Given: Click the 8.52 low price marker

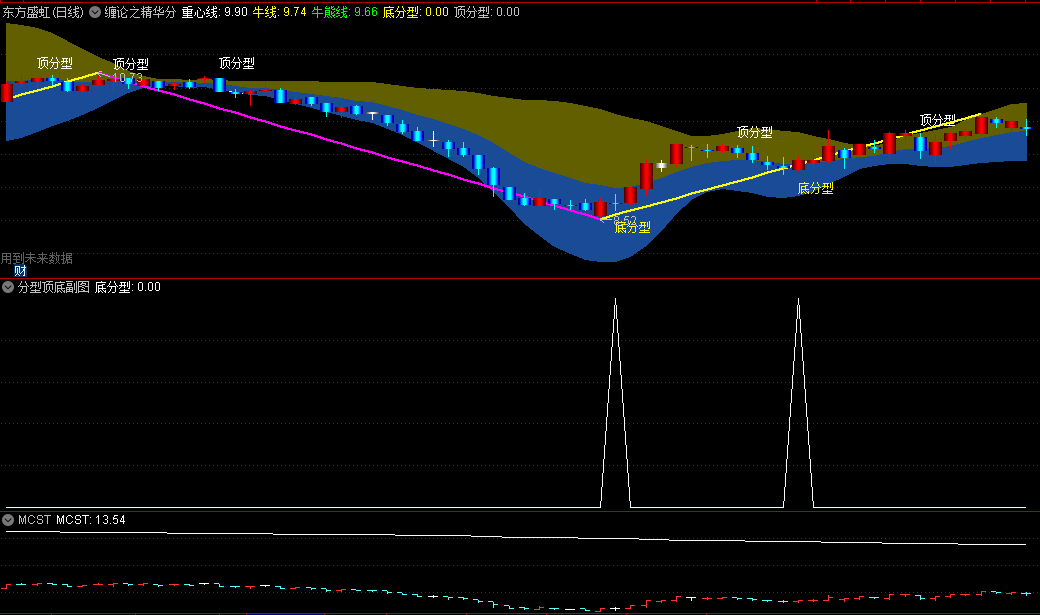Looking at the screenshot, I should tap(625, 219).
